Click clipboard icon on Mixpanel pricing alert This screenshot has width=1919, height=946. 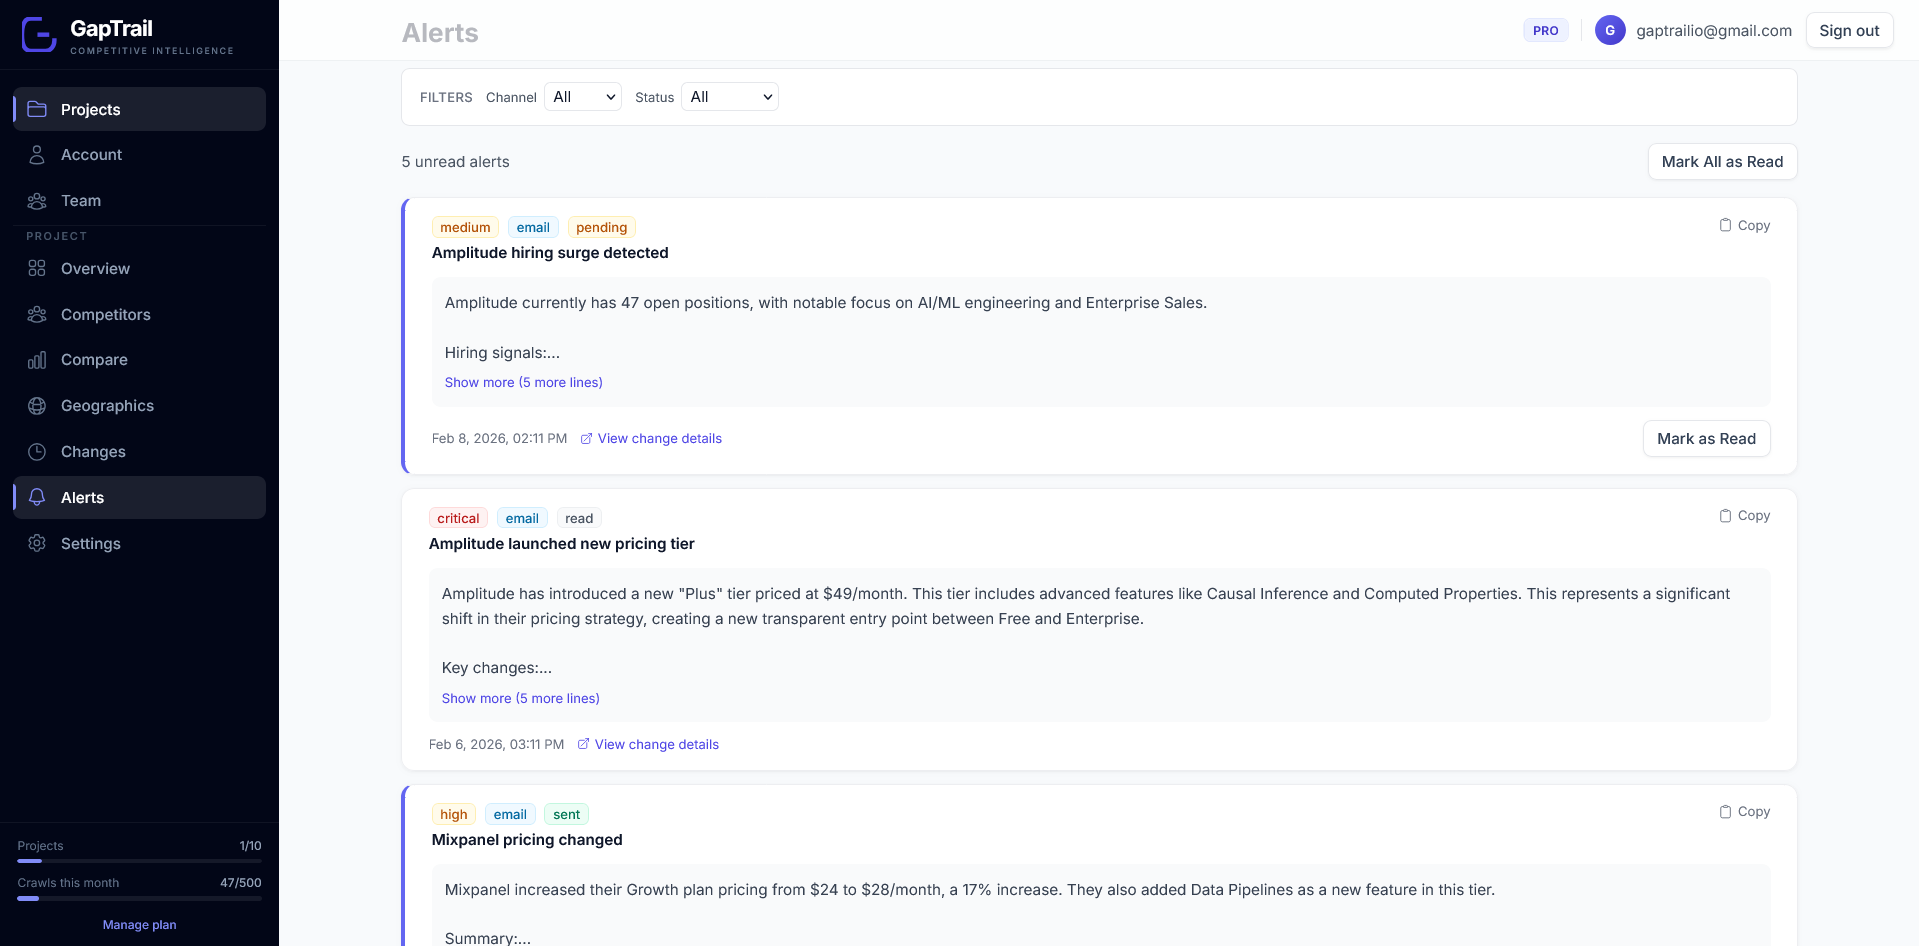[1725, 812]
